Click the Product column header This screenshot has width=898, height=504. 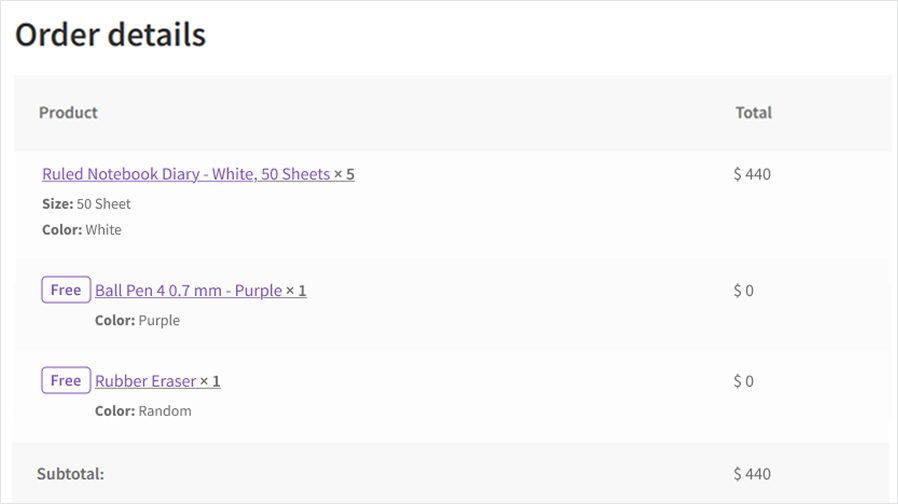coord(68,113)
